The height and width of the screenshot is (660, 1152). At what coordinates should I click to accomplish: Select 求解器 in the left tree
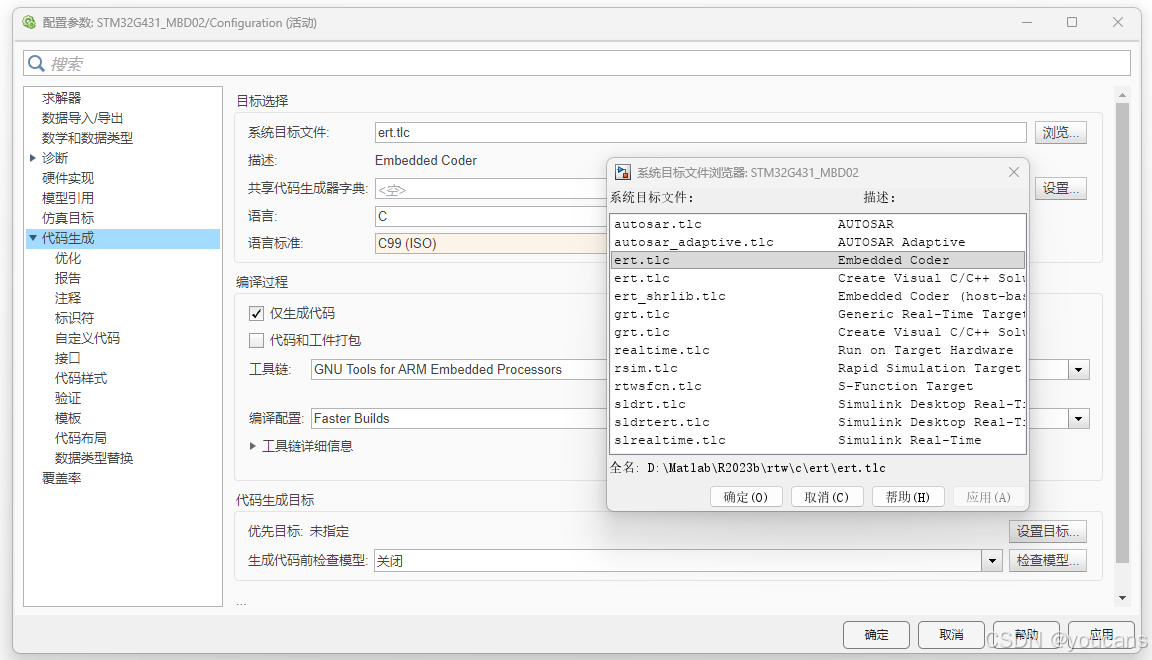pos(62,98)
